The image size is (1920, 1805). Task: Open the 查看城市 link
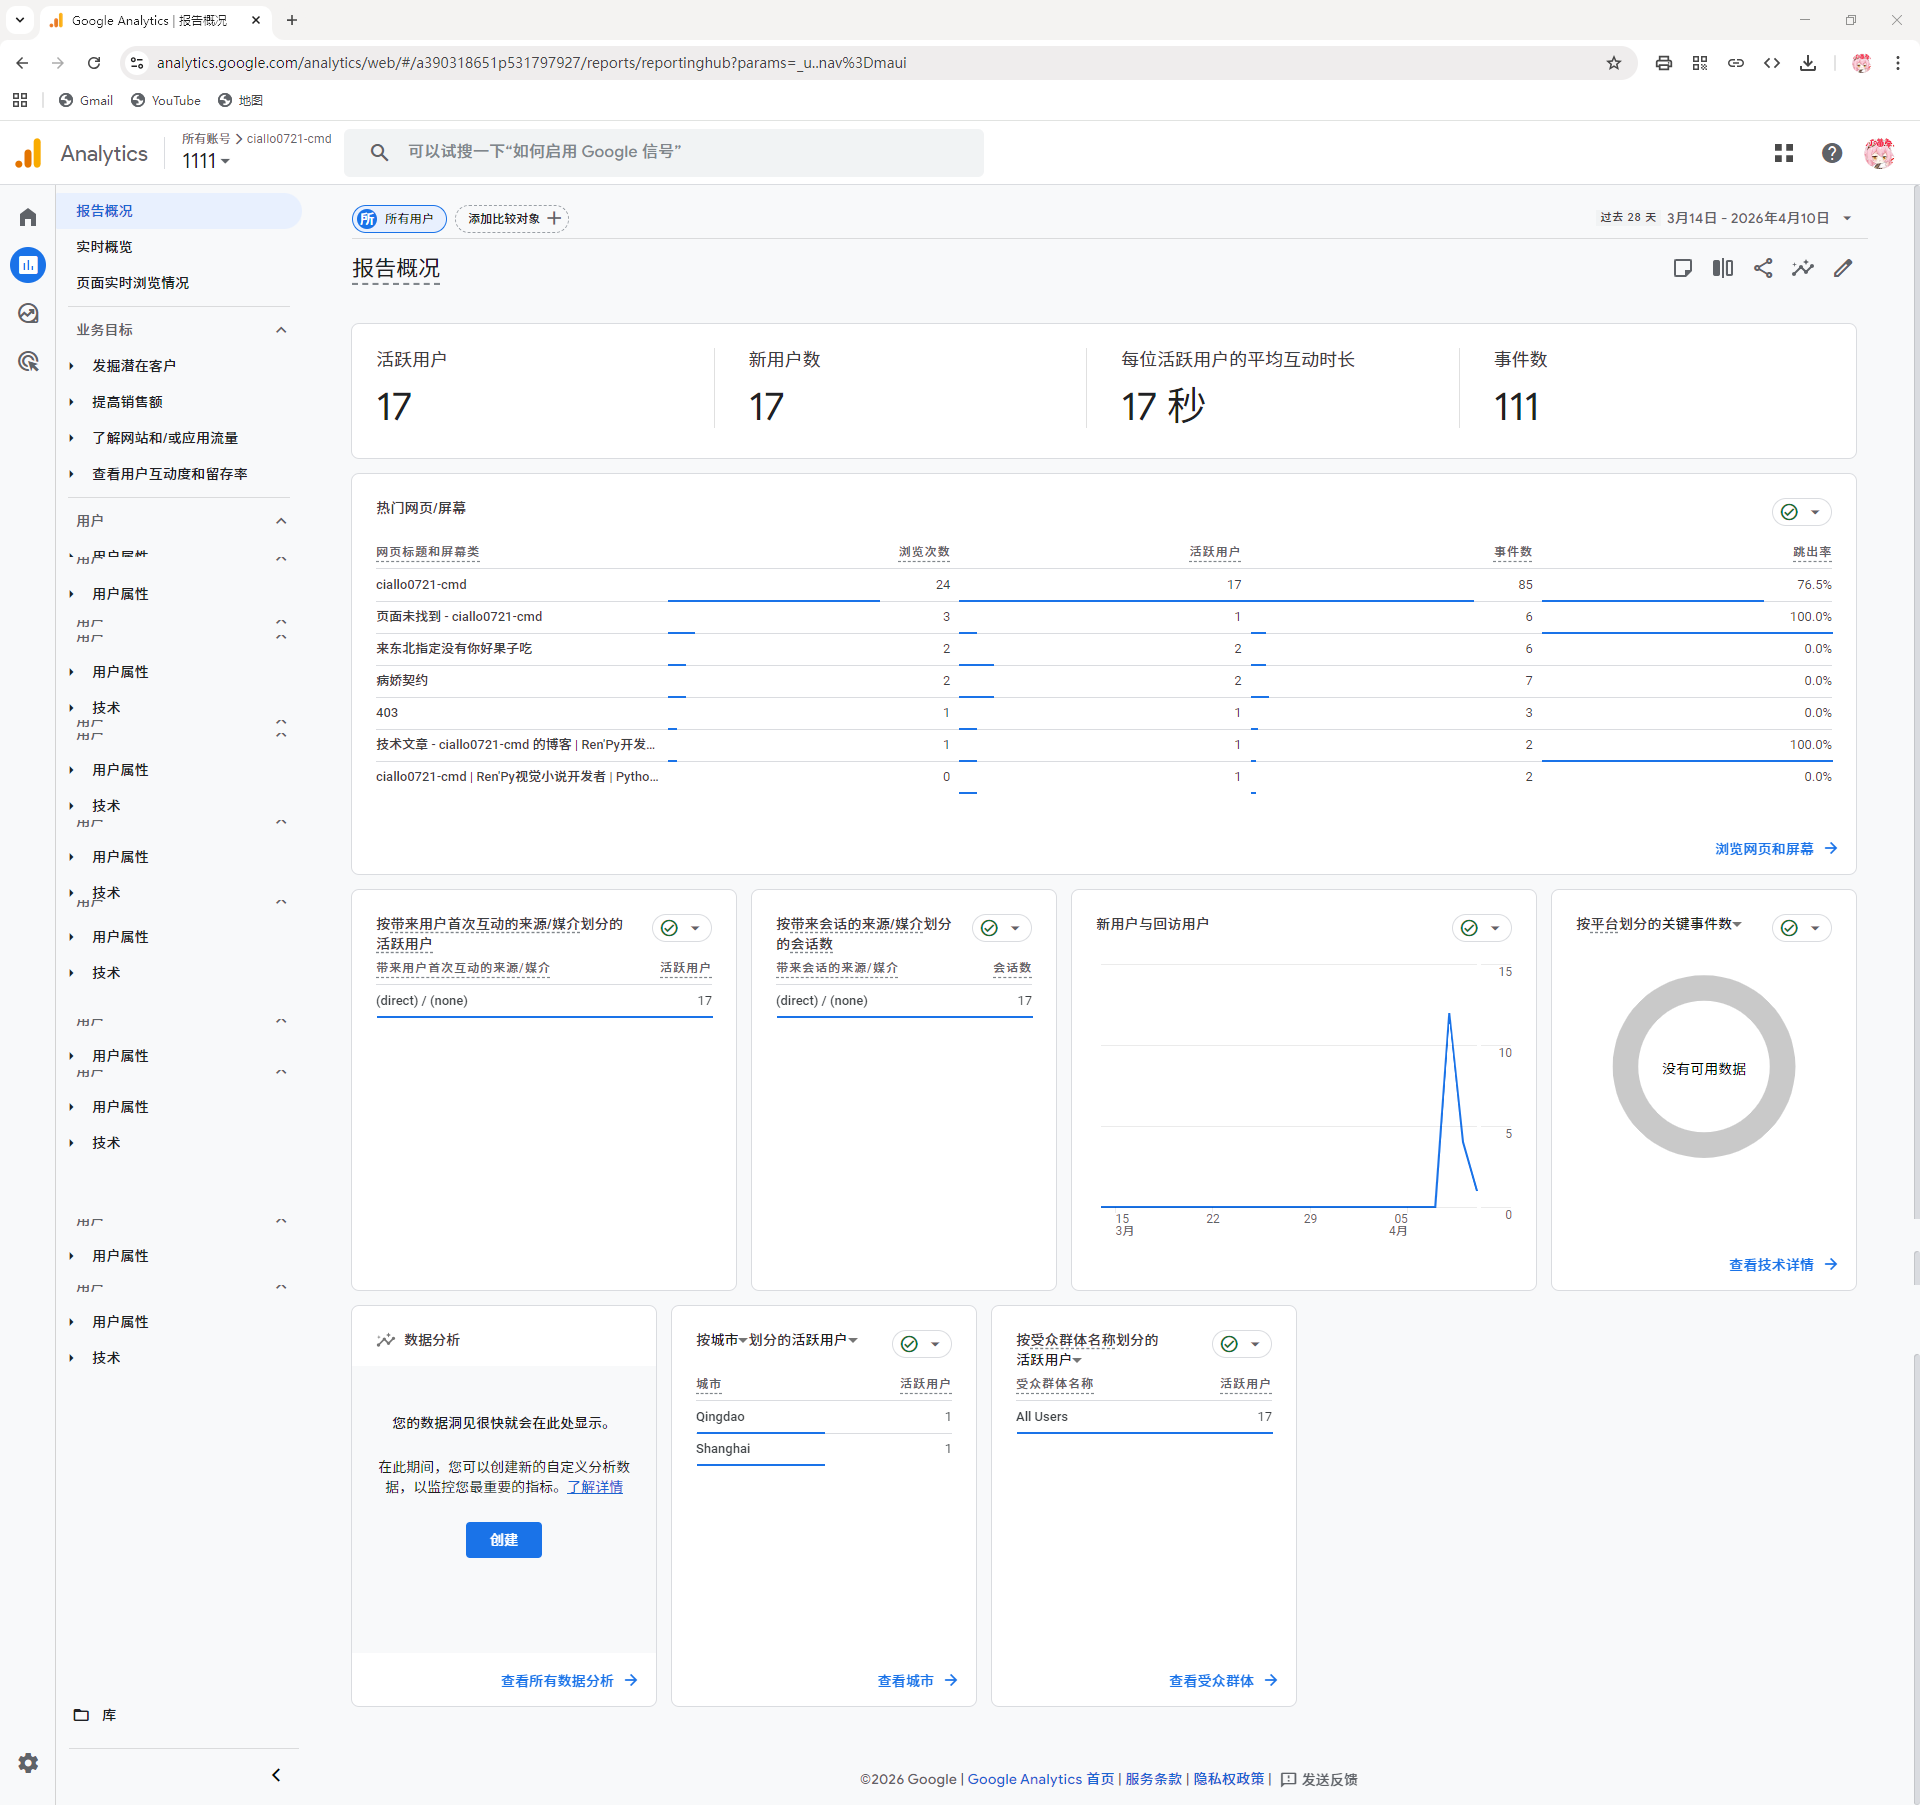click(917, 1681)
